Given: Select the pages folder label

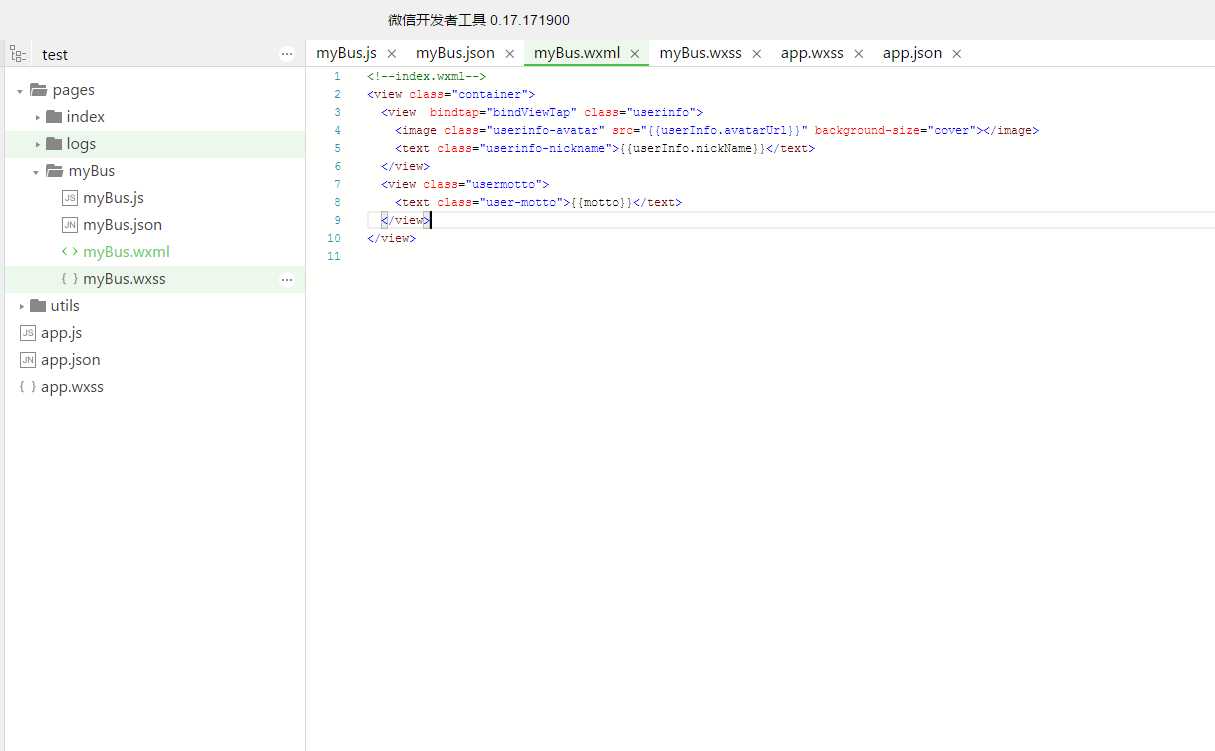Looking at the screenshot, I should [73, 90].
